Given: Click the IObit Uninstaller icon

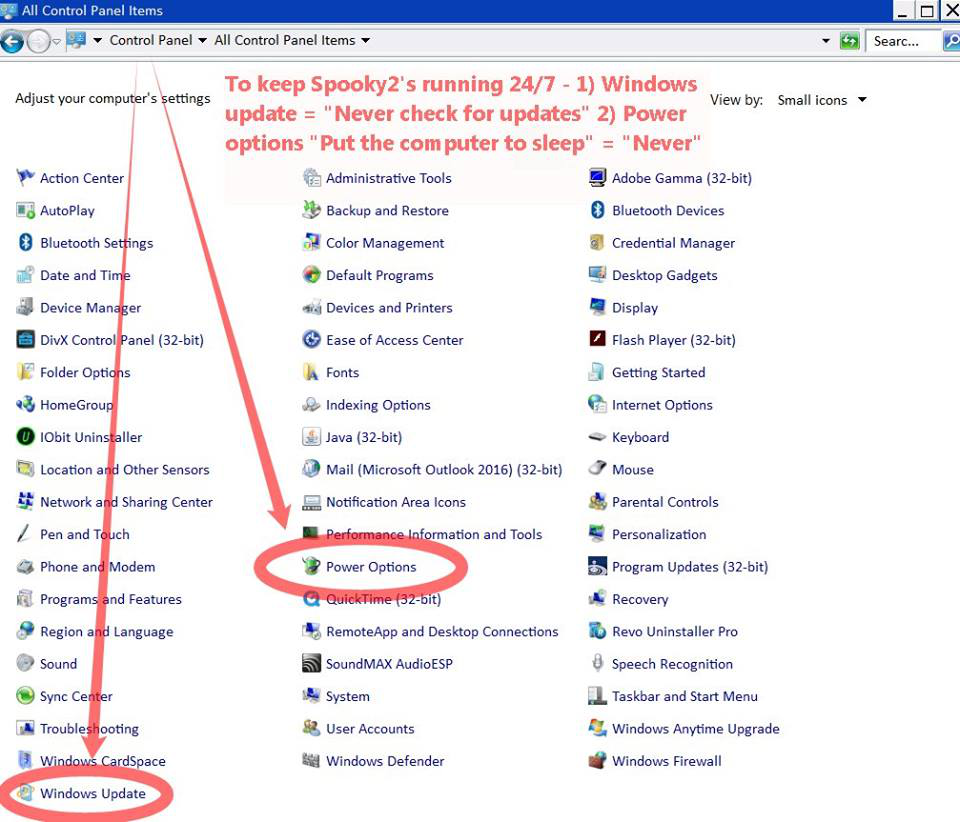Looking at the screenshot, I should click(25, 437).
